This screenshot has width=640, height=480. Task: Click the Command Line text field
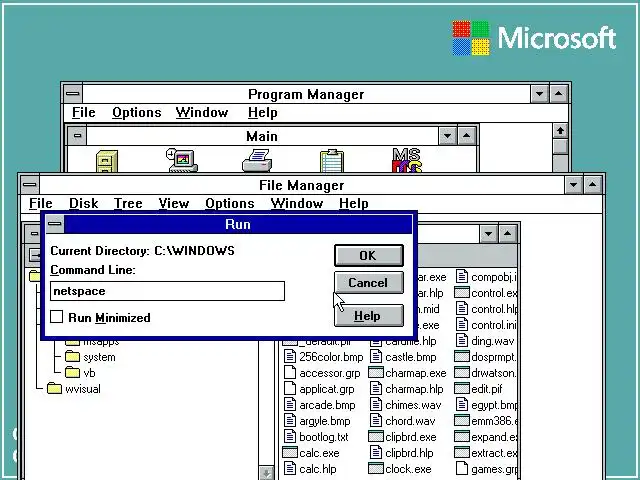(x=167, y=291)
